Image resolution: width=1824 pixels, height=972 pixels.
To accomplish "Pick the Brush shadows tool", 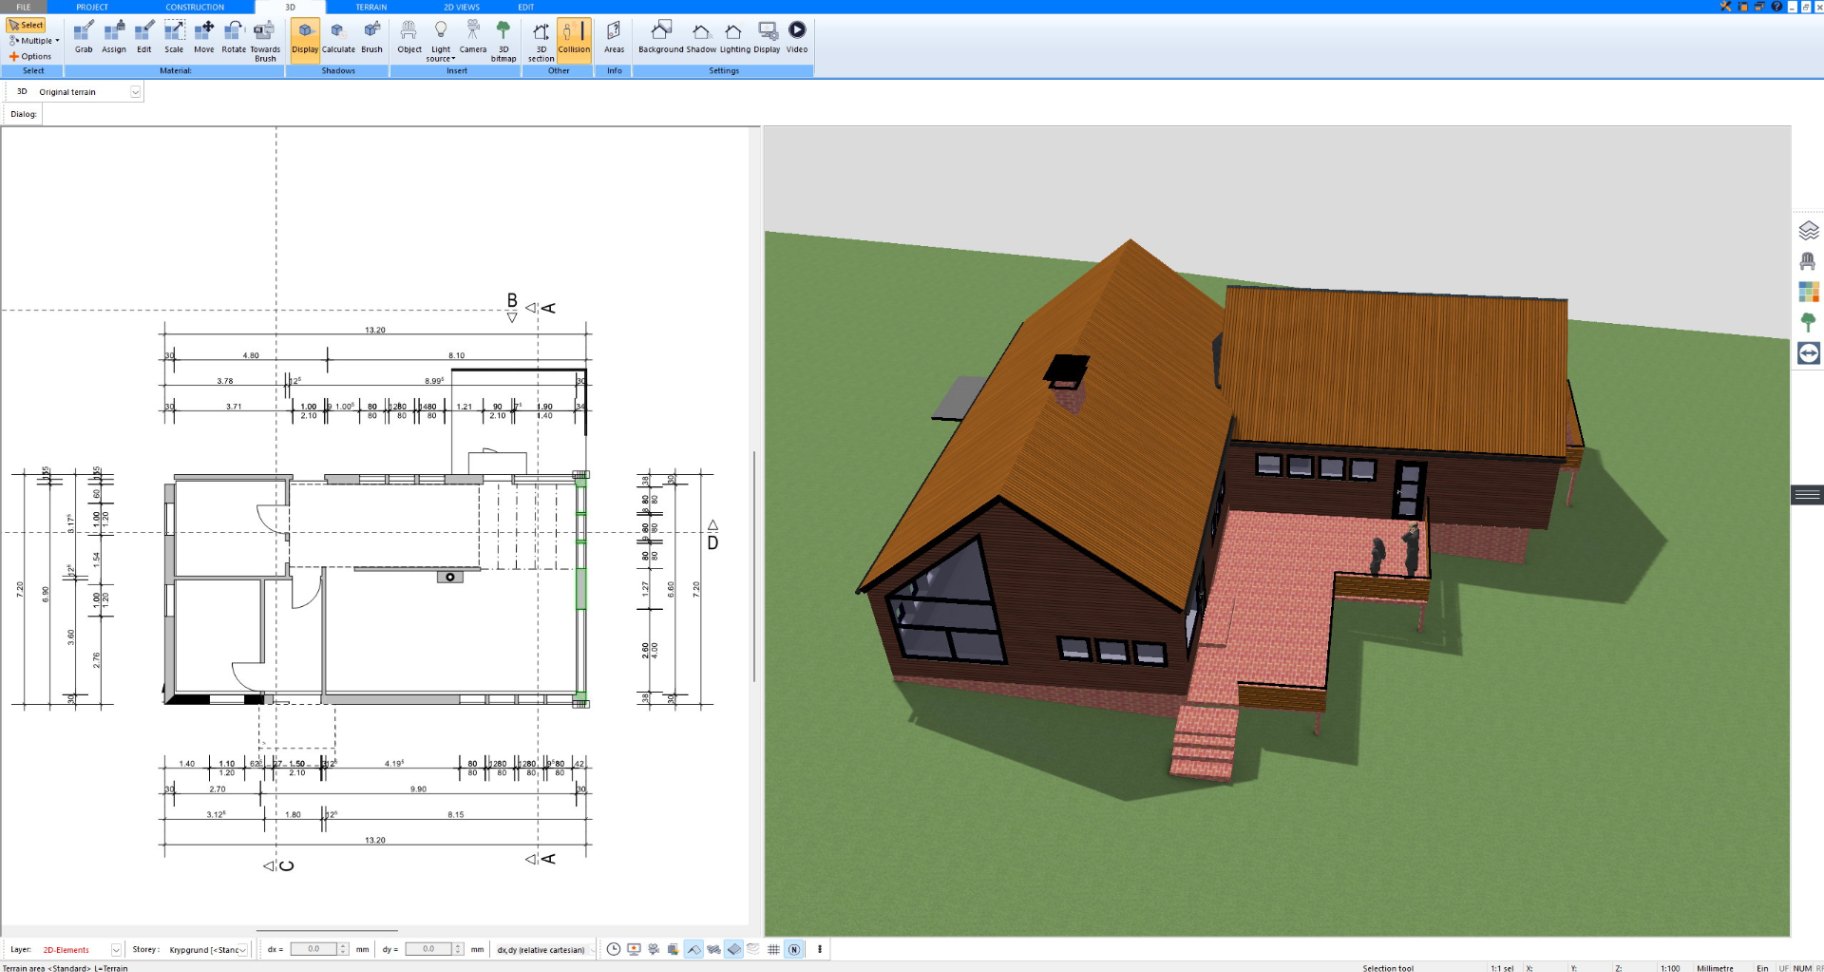I will tap(372, 37).
